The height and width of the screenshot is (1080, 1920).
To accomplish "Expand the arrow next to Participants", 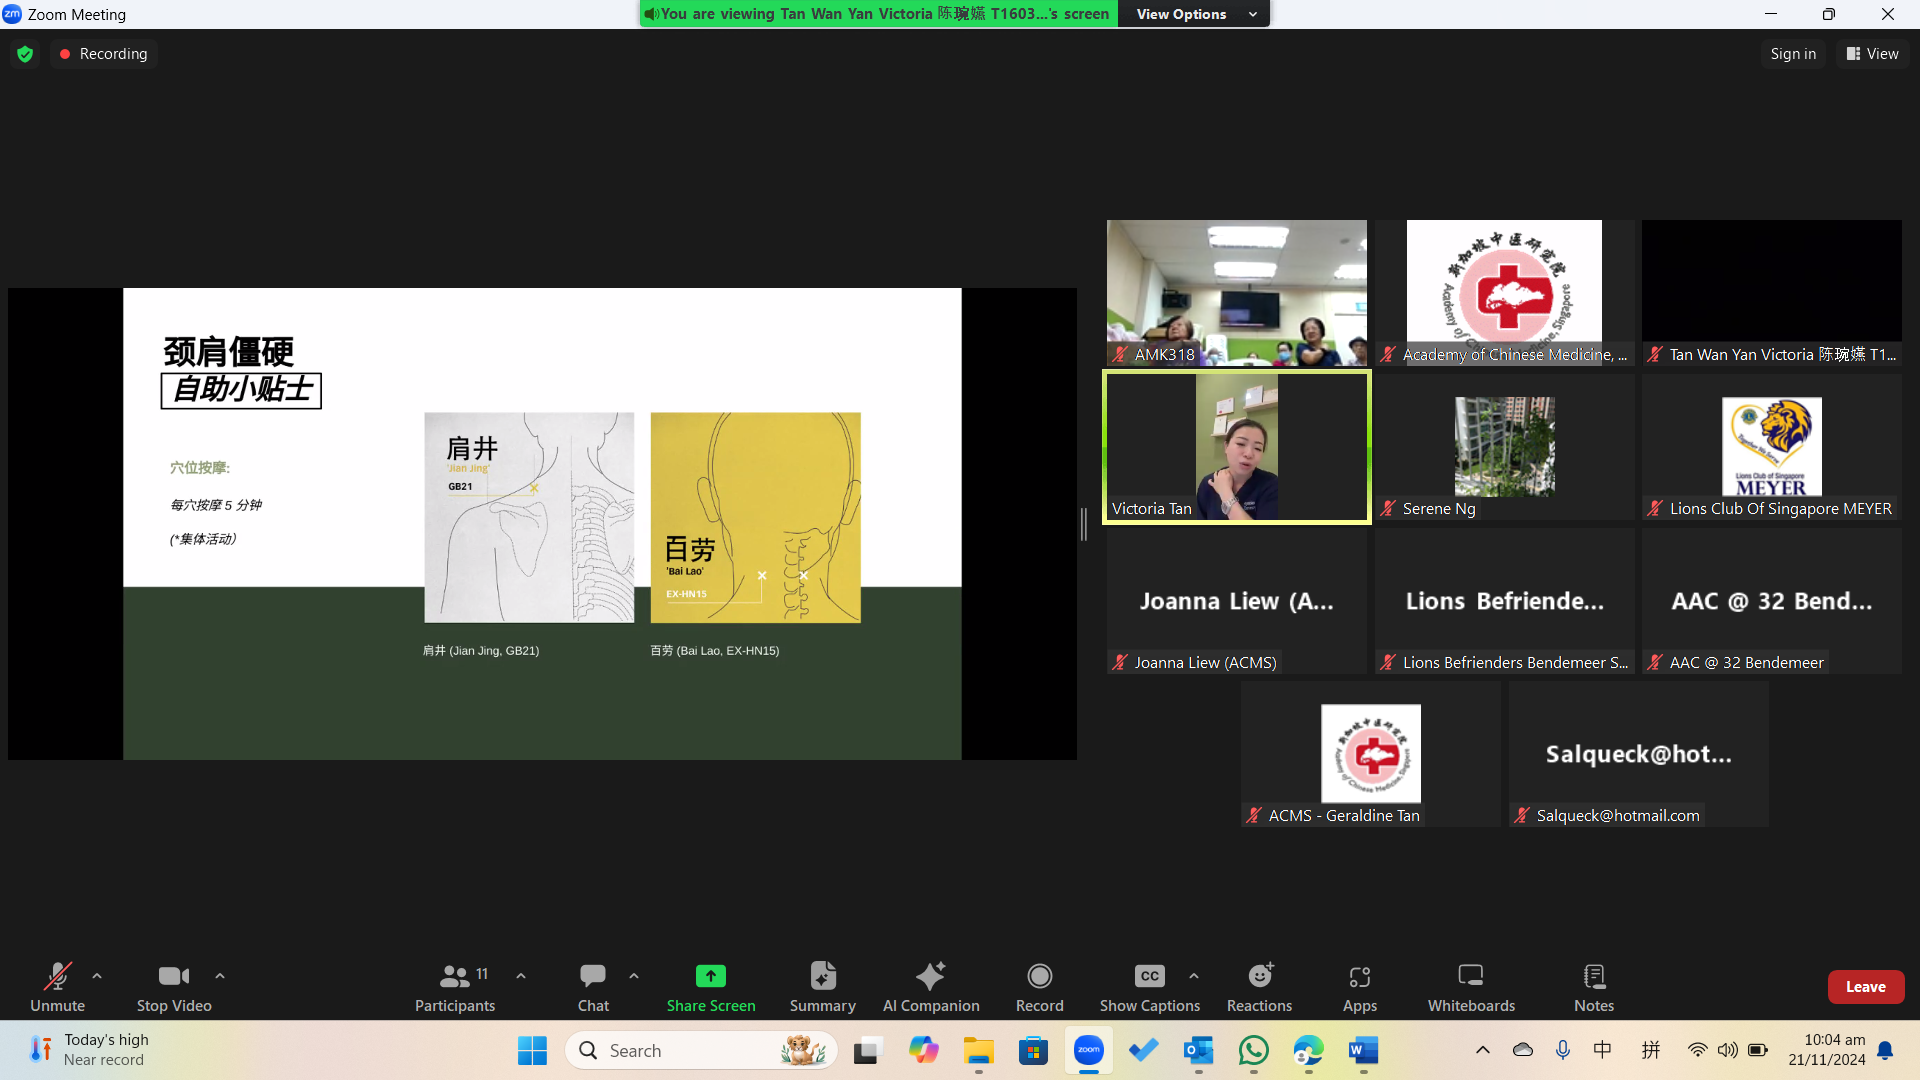I will [x=521, y=976].
